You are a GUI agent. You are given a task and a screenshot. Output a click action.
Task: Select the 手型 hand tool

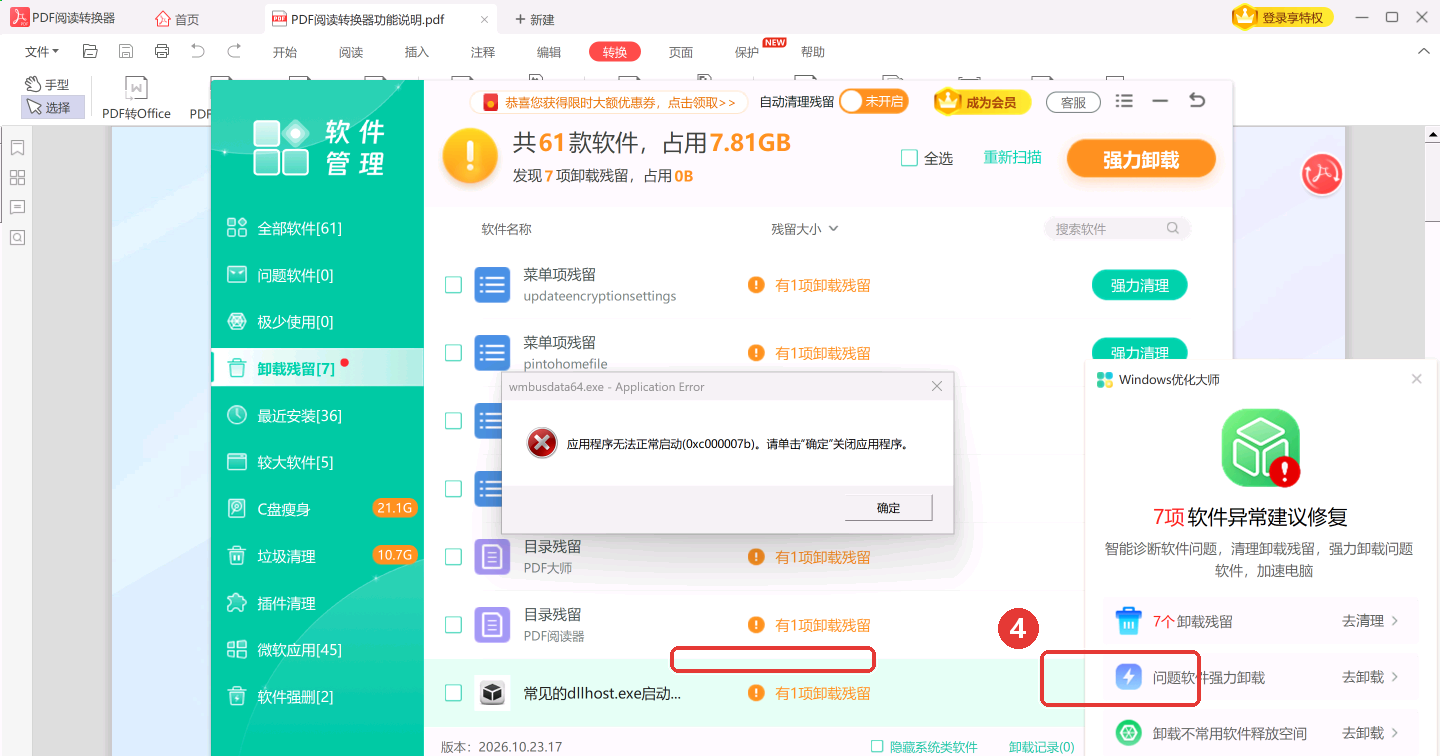coord(47,85)
